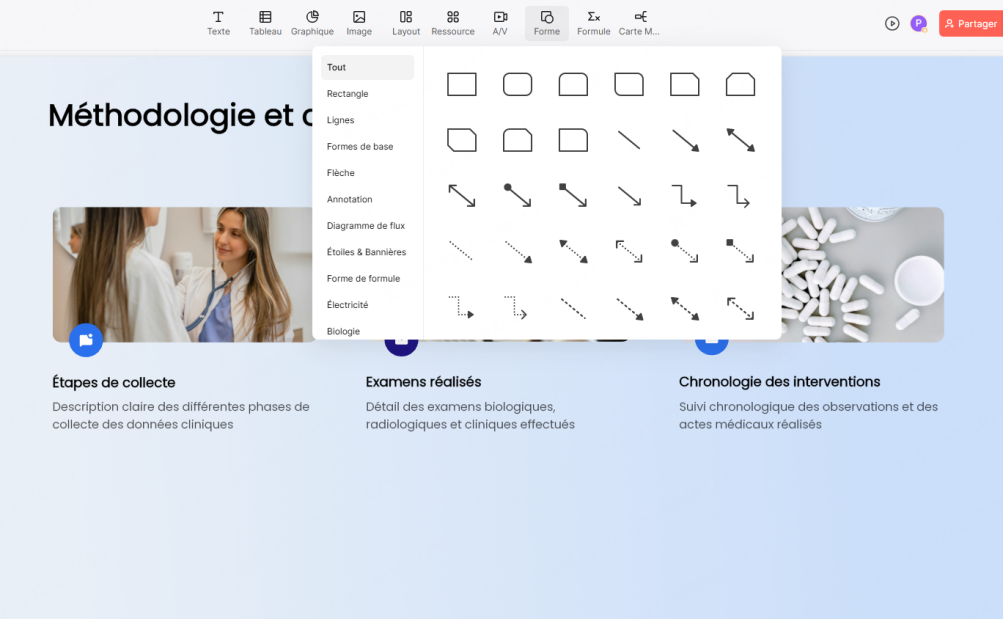Show Diagramme de flux shapes
Image resolution: width=1003 pixels, height=619 pixels.
click(365, 226)
